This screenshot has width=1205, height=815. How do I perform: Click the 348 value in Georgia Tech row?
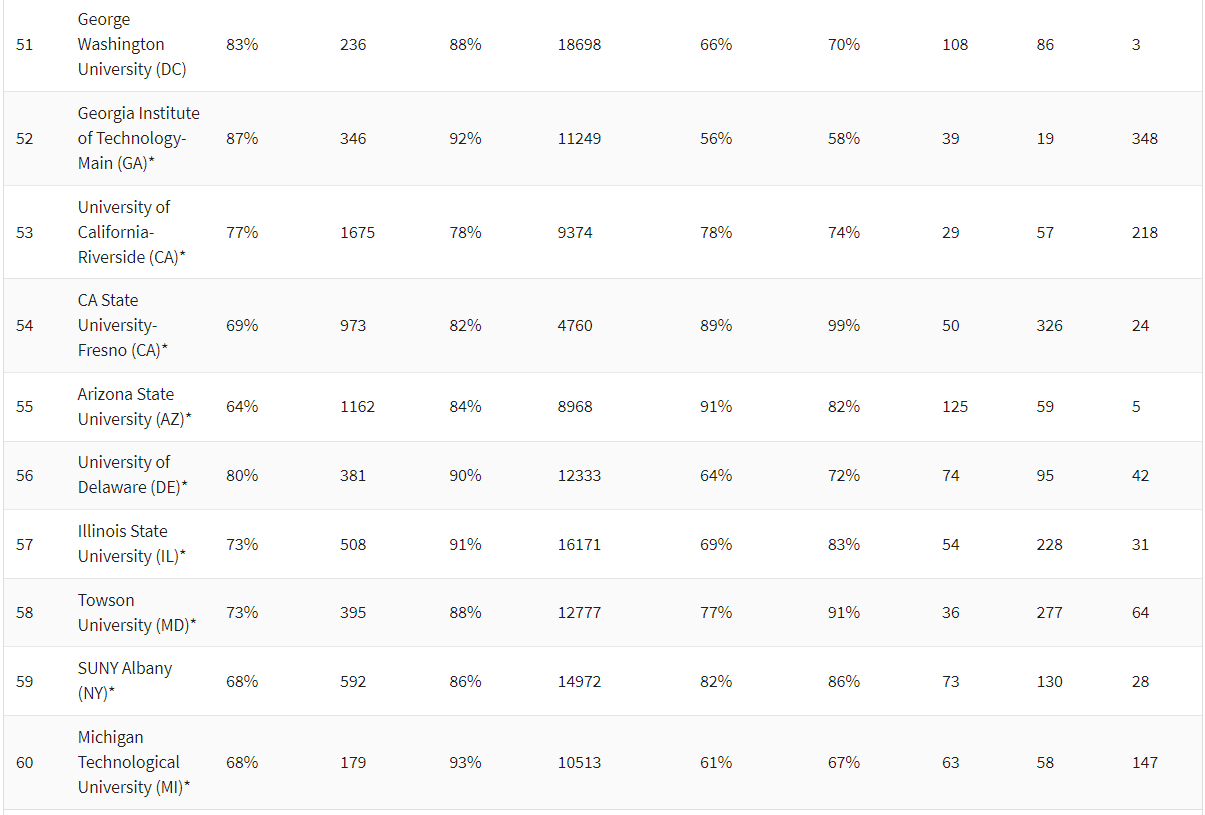tap(1144, 139)
